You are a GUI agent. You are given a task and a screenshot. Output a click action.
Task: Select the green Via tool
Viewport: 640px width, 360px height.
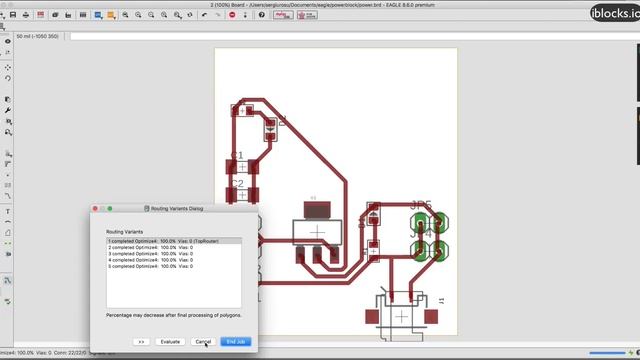pyautogui.click(x=8, y=243)
